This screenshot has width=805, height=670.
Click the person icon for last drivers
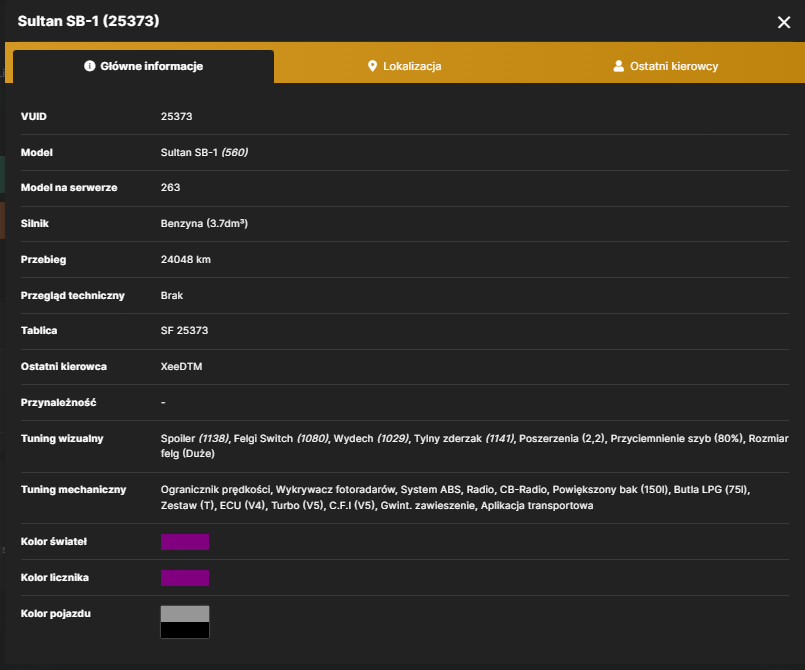click(619, 66)
